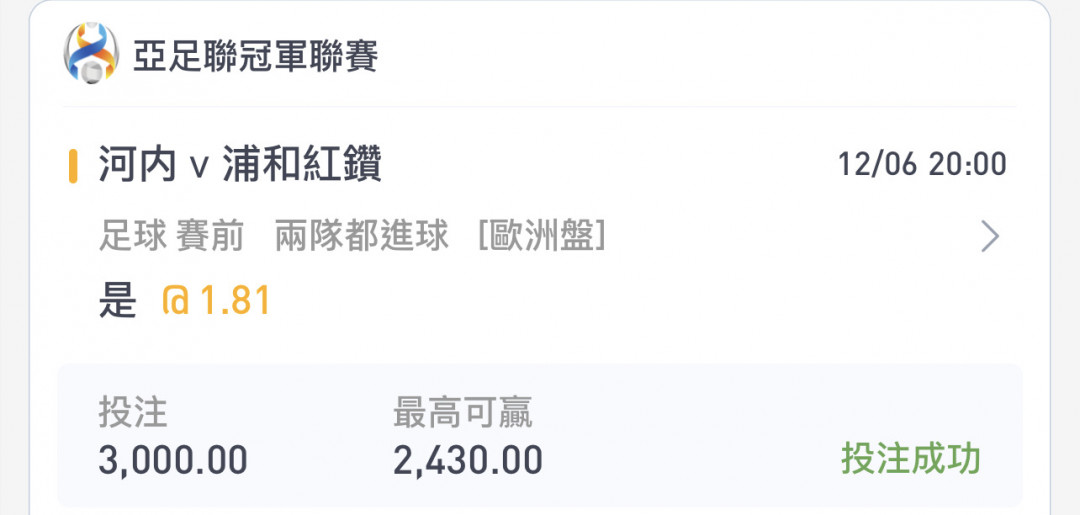Click the gray bet summary panel
The height and width of the screenshot is (515, 1080).
(x=540, y=436)
